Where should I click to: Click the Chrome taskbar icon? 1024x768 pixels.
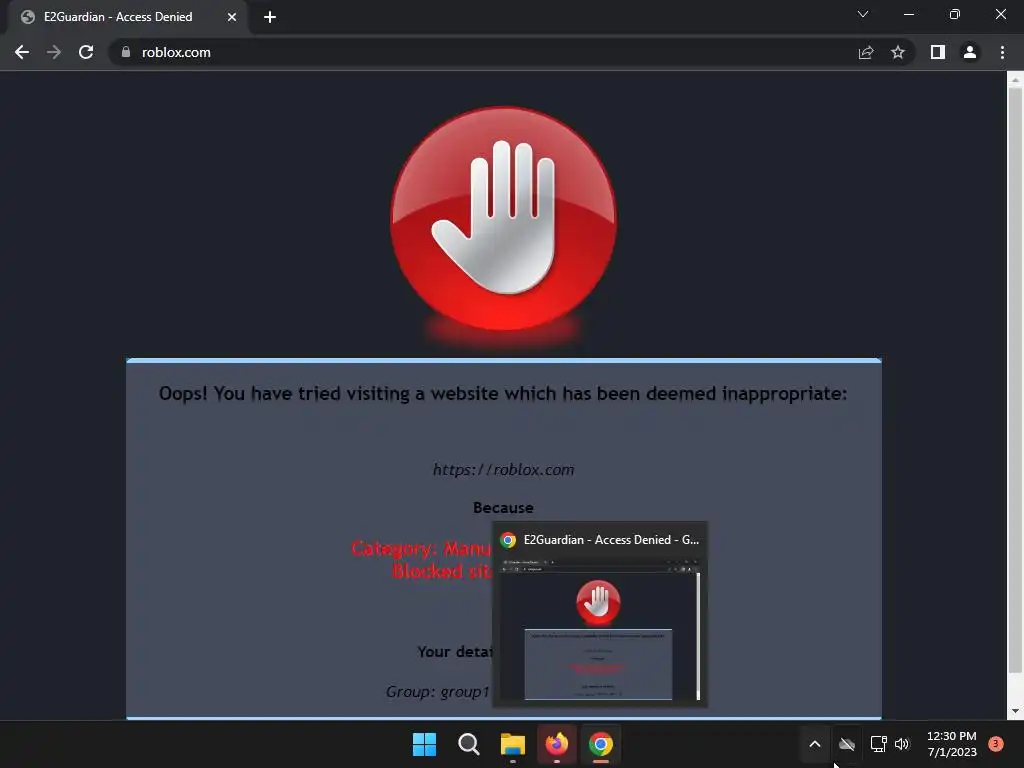coord(601,744)
